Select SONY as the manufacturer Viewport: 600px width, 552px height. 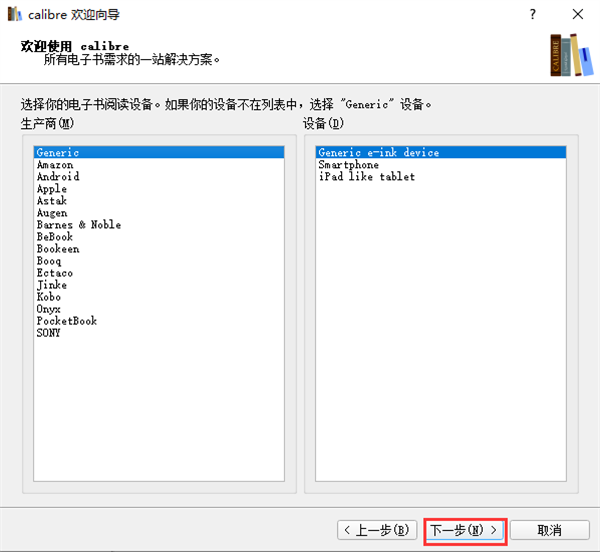click(49, 333)
